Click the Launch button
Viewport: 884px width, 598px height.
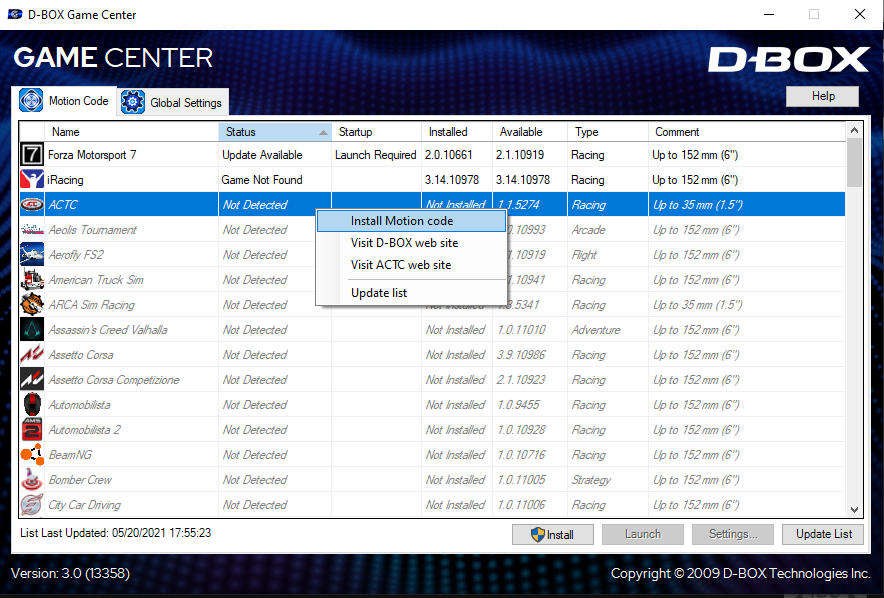click(x=643, y=534)
